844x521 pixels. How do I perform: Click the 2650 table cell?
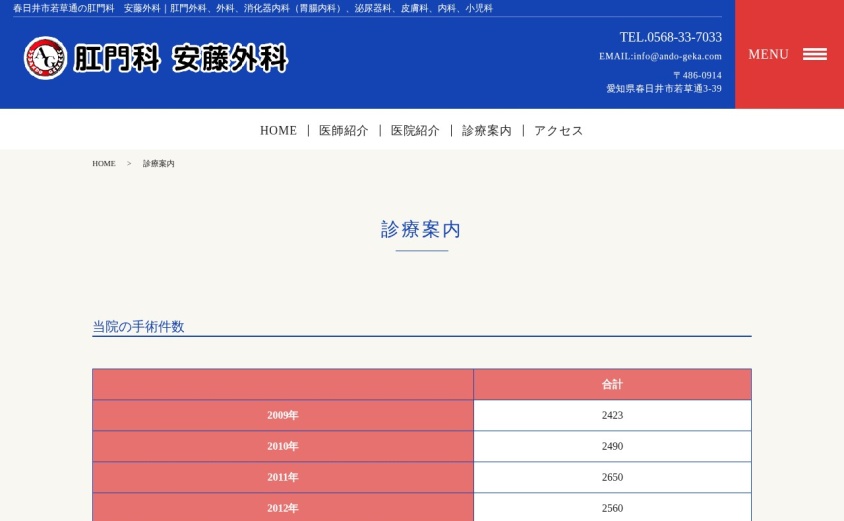point(613,477)
